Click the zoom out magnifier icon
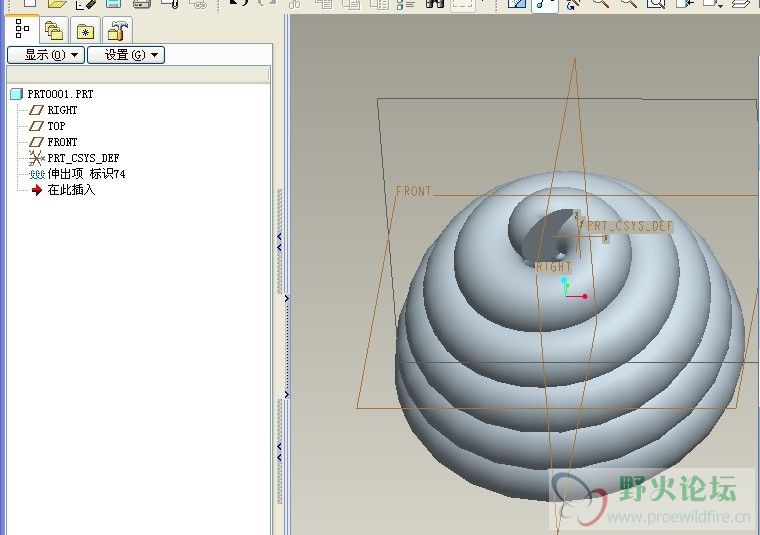Screen dimensions: 760x535 [628, 4]
